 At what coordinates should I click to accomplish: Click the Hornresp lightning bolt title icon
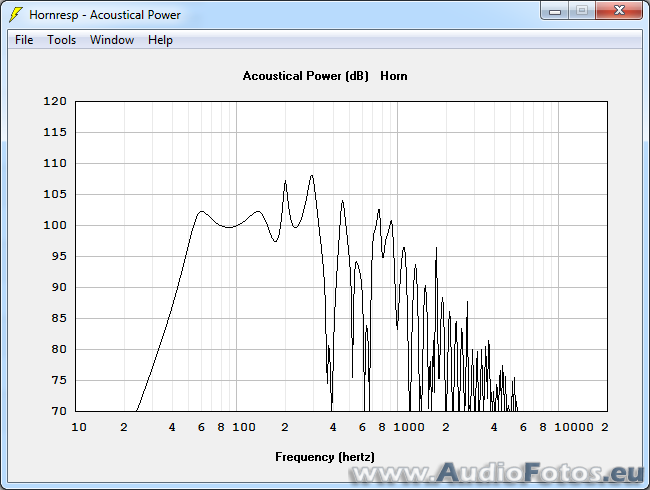[x=15, y=14]
